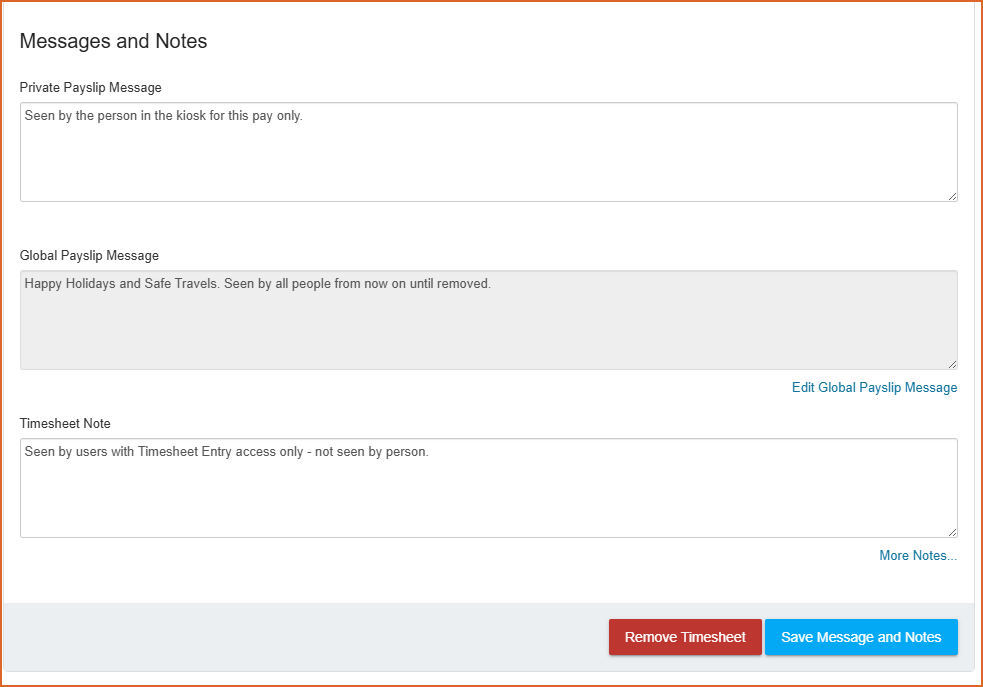Screen dimensions: 983x687
Task: Place cursor after 'until removed.' in global message
Action: (x=493, y=284)
